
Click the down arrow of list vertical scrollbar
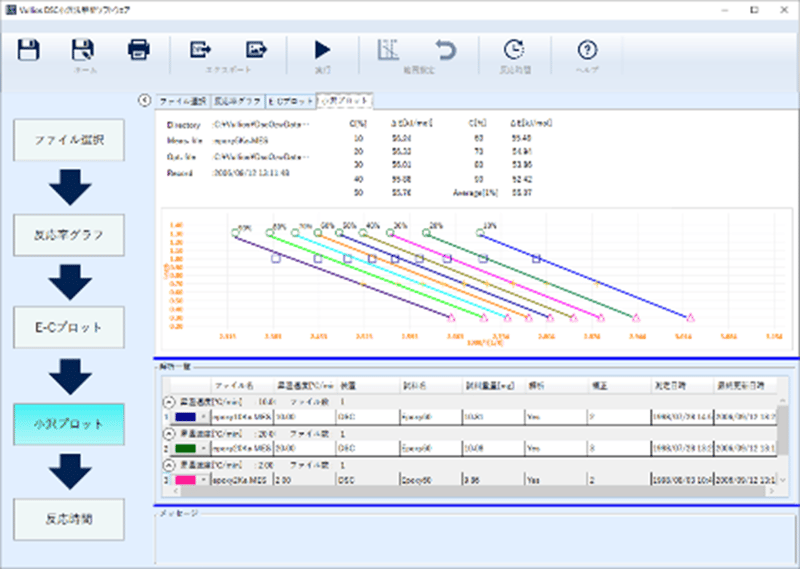click(x=782, y=480)
